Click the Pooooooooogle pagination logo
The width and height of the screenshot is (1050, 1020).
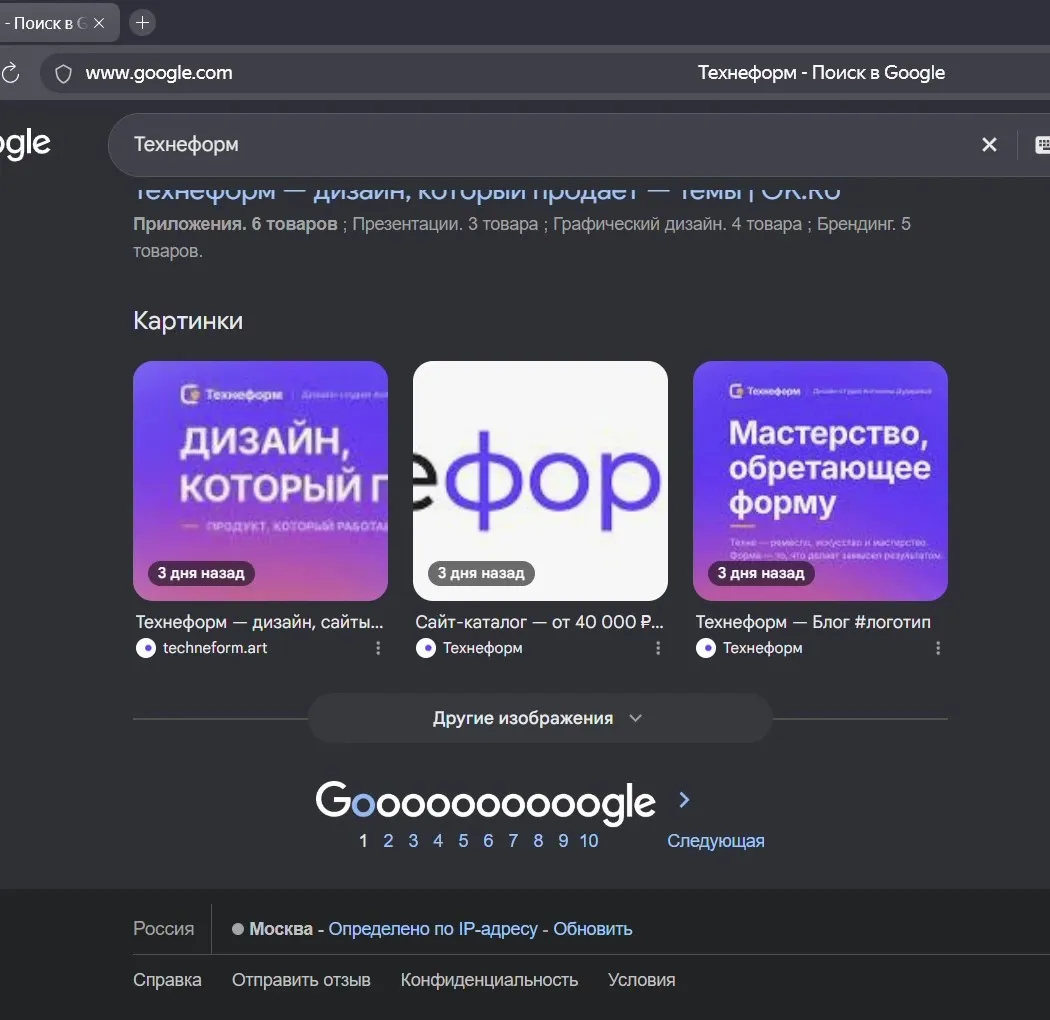click(x=485, y=802)
